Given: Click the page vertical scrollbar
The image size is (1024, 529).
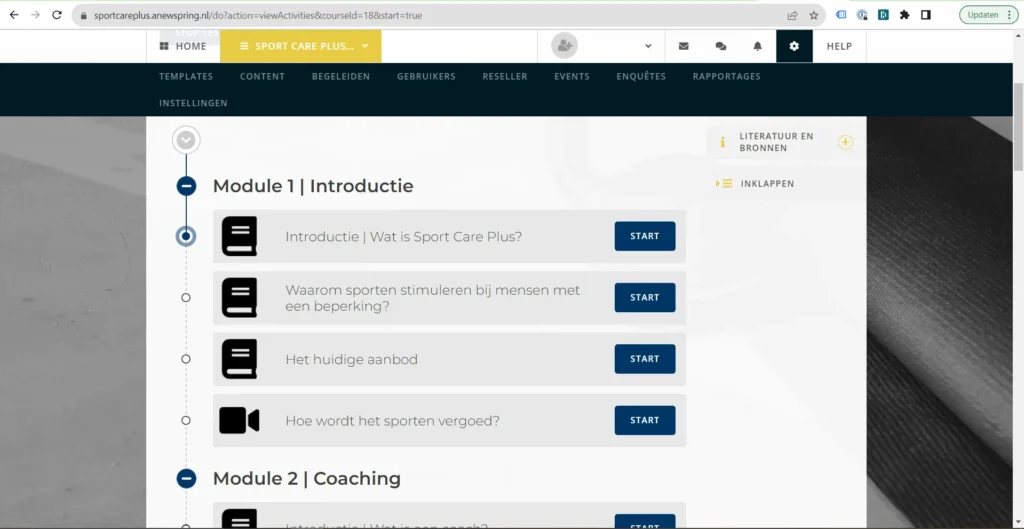Looking at the screenshot, I should [1017, 129].
